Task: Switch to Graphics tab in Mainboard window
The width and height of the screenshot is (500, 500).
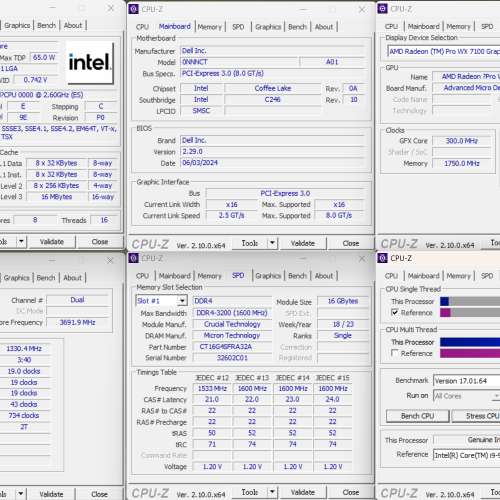Action: (x=268, y=27)
